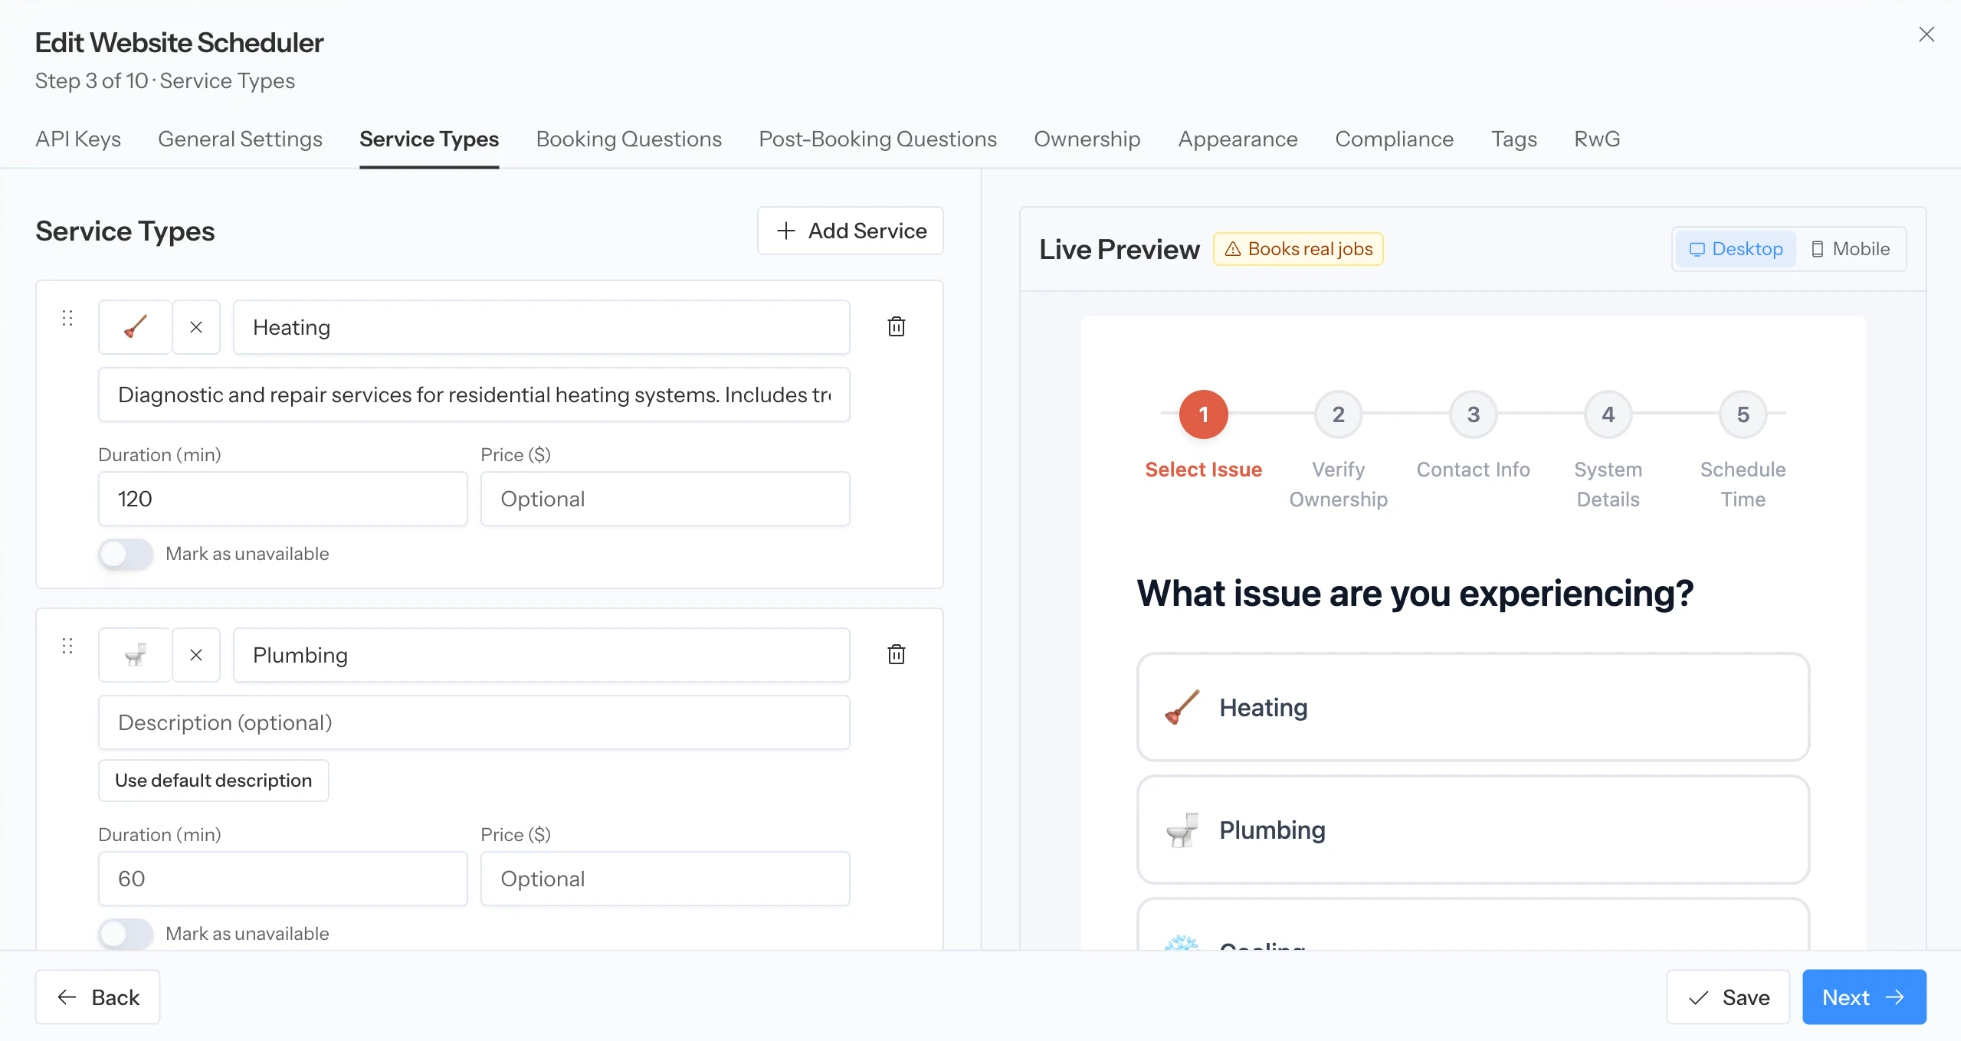Click step 2 Verify Ownership circle
The image size is (1961, 1041).
pyautogui.click(x=1338, y=415)
